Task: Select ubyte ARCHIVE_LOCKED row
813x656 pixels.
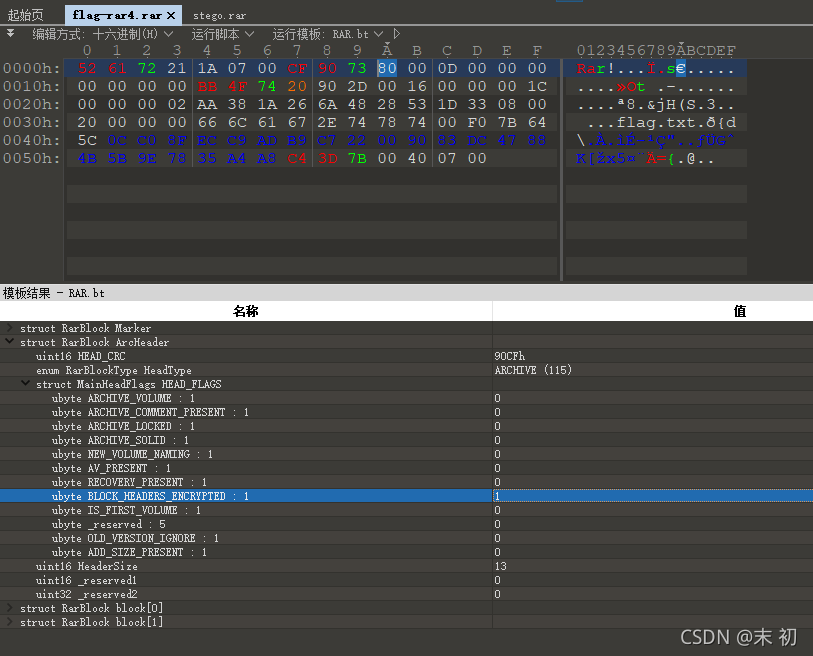Action: (x=406, y=426)
